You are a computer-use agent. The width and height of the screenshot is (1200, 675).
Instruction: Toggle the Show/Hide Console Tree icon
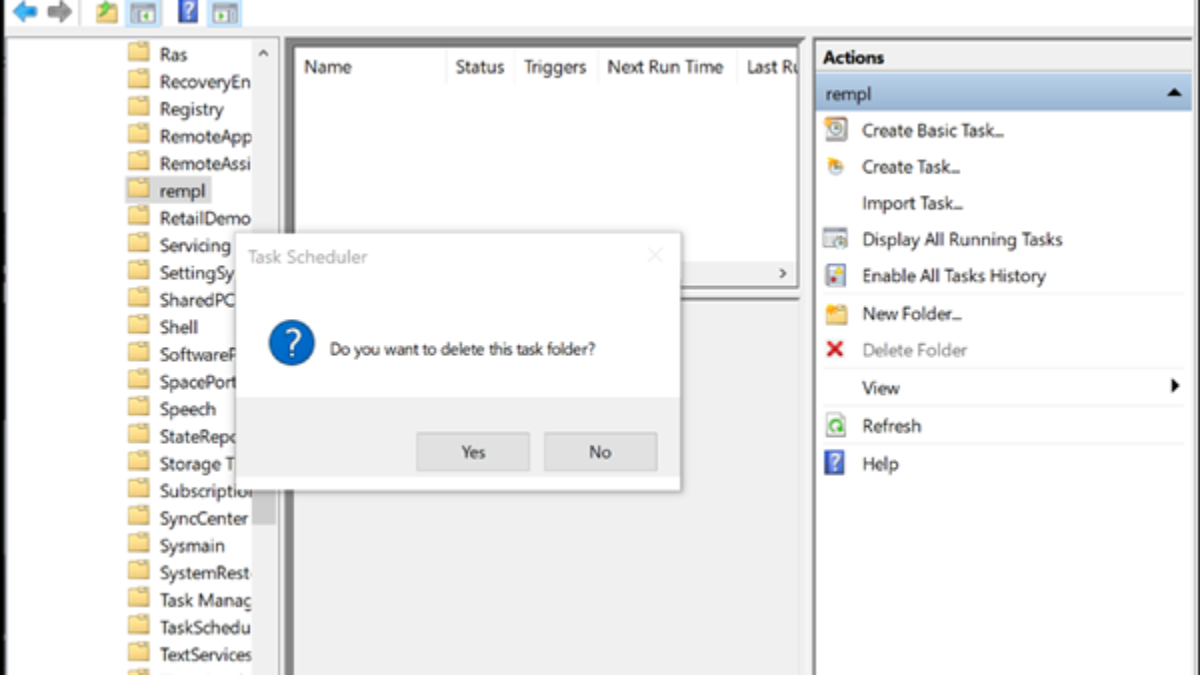[x=143, y=13]
